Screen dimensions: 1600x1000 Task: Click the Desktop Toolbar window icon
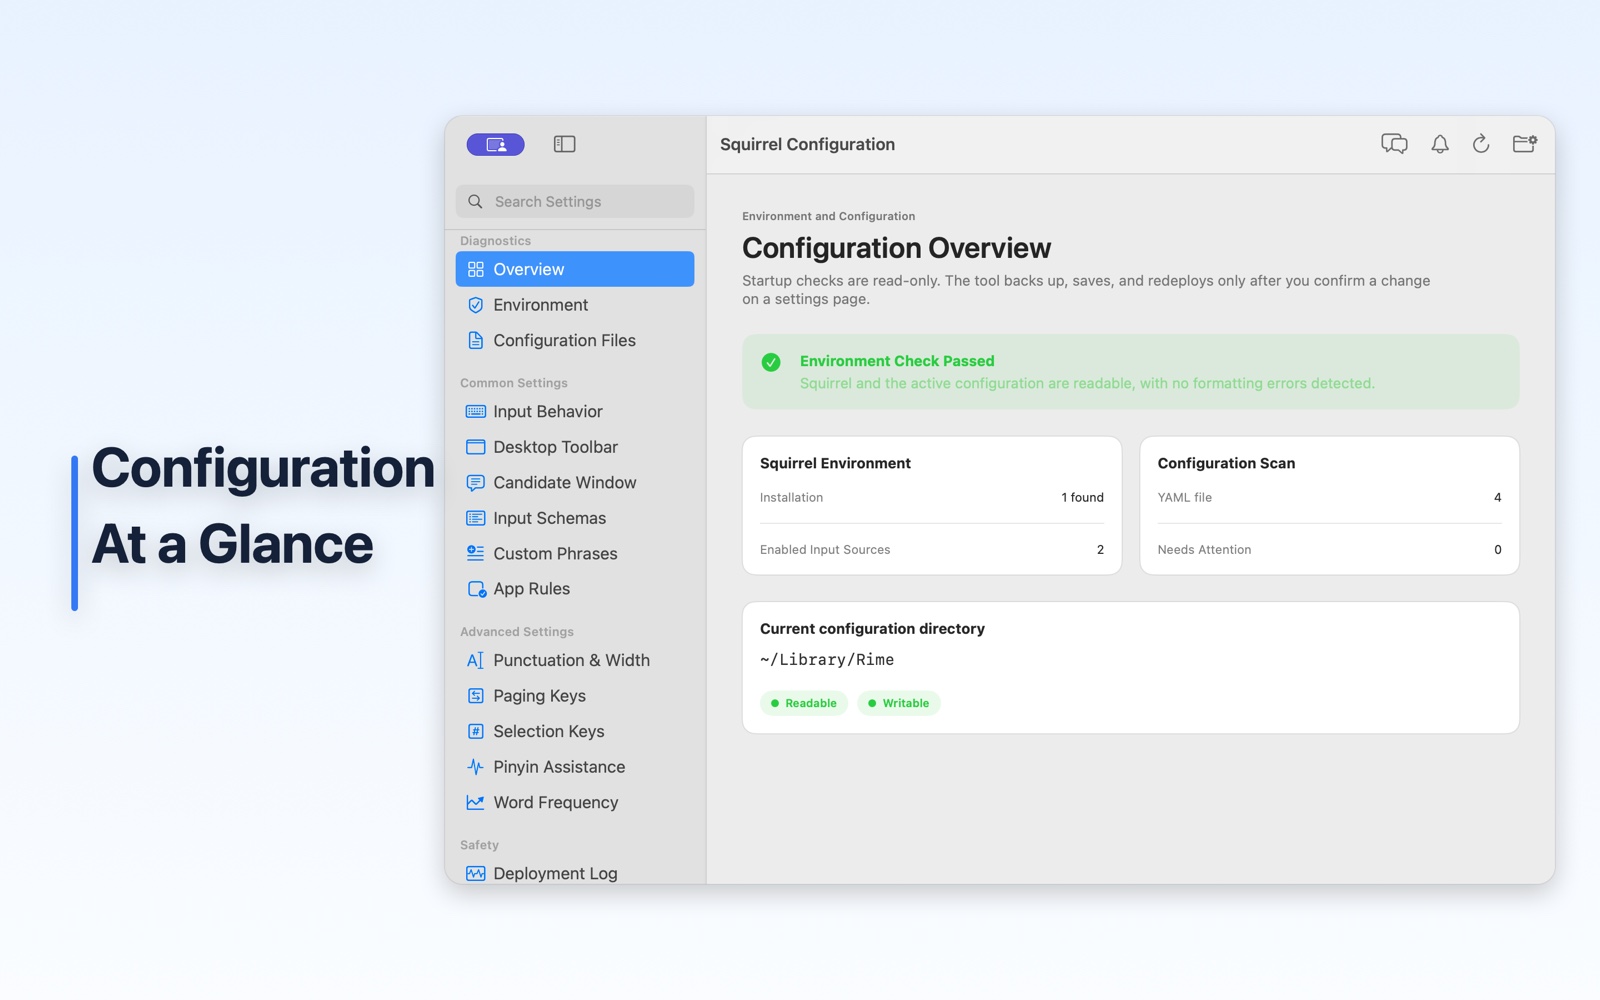coord(476,447)
